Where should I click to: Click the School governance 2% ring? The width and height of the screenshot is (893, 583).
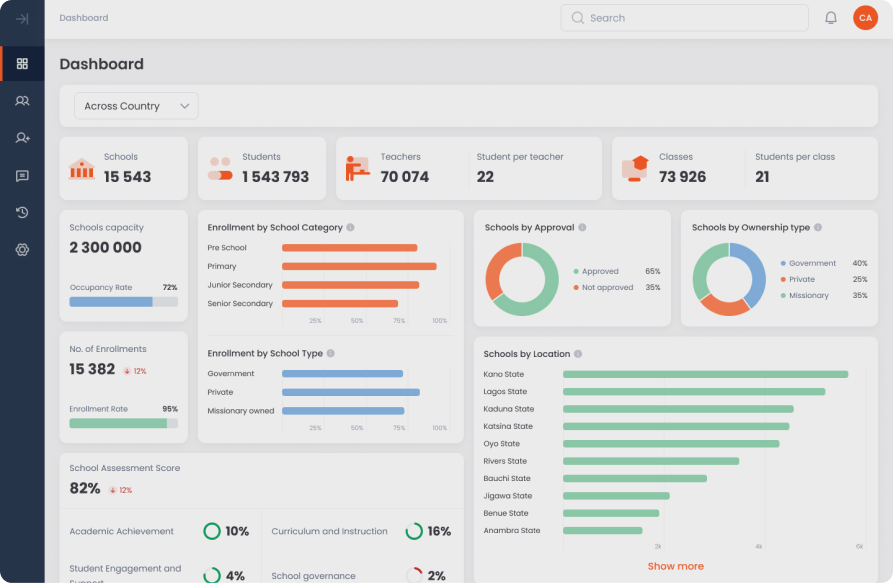point(414,575)
